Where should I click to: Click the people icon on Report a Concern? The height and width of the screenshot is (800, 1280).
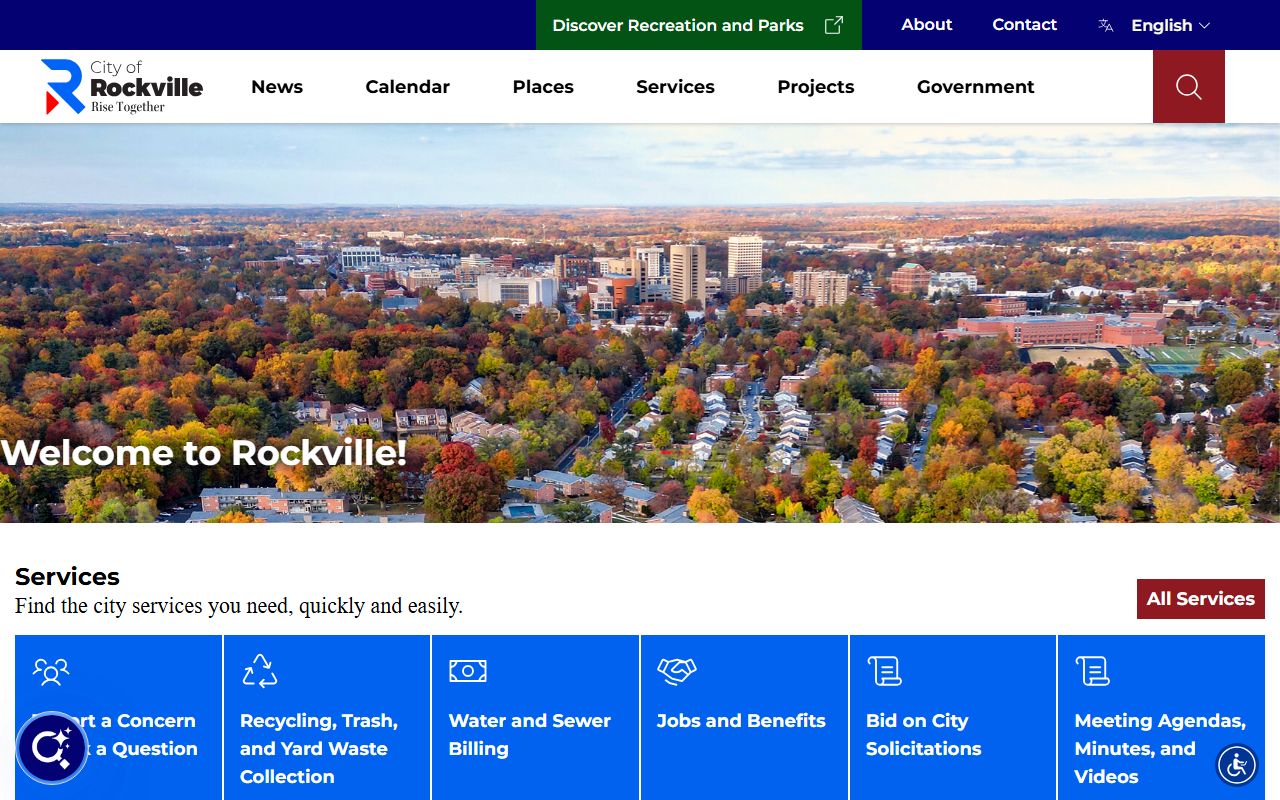pyautogui.click(x=51, y=671)
